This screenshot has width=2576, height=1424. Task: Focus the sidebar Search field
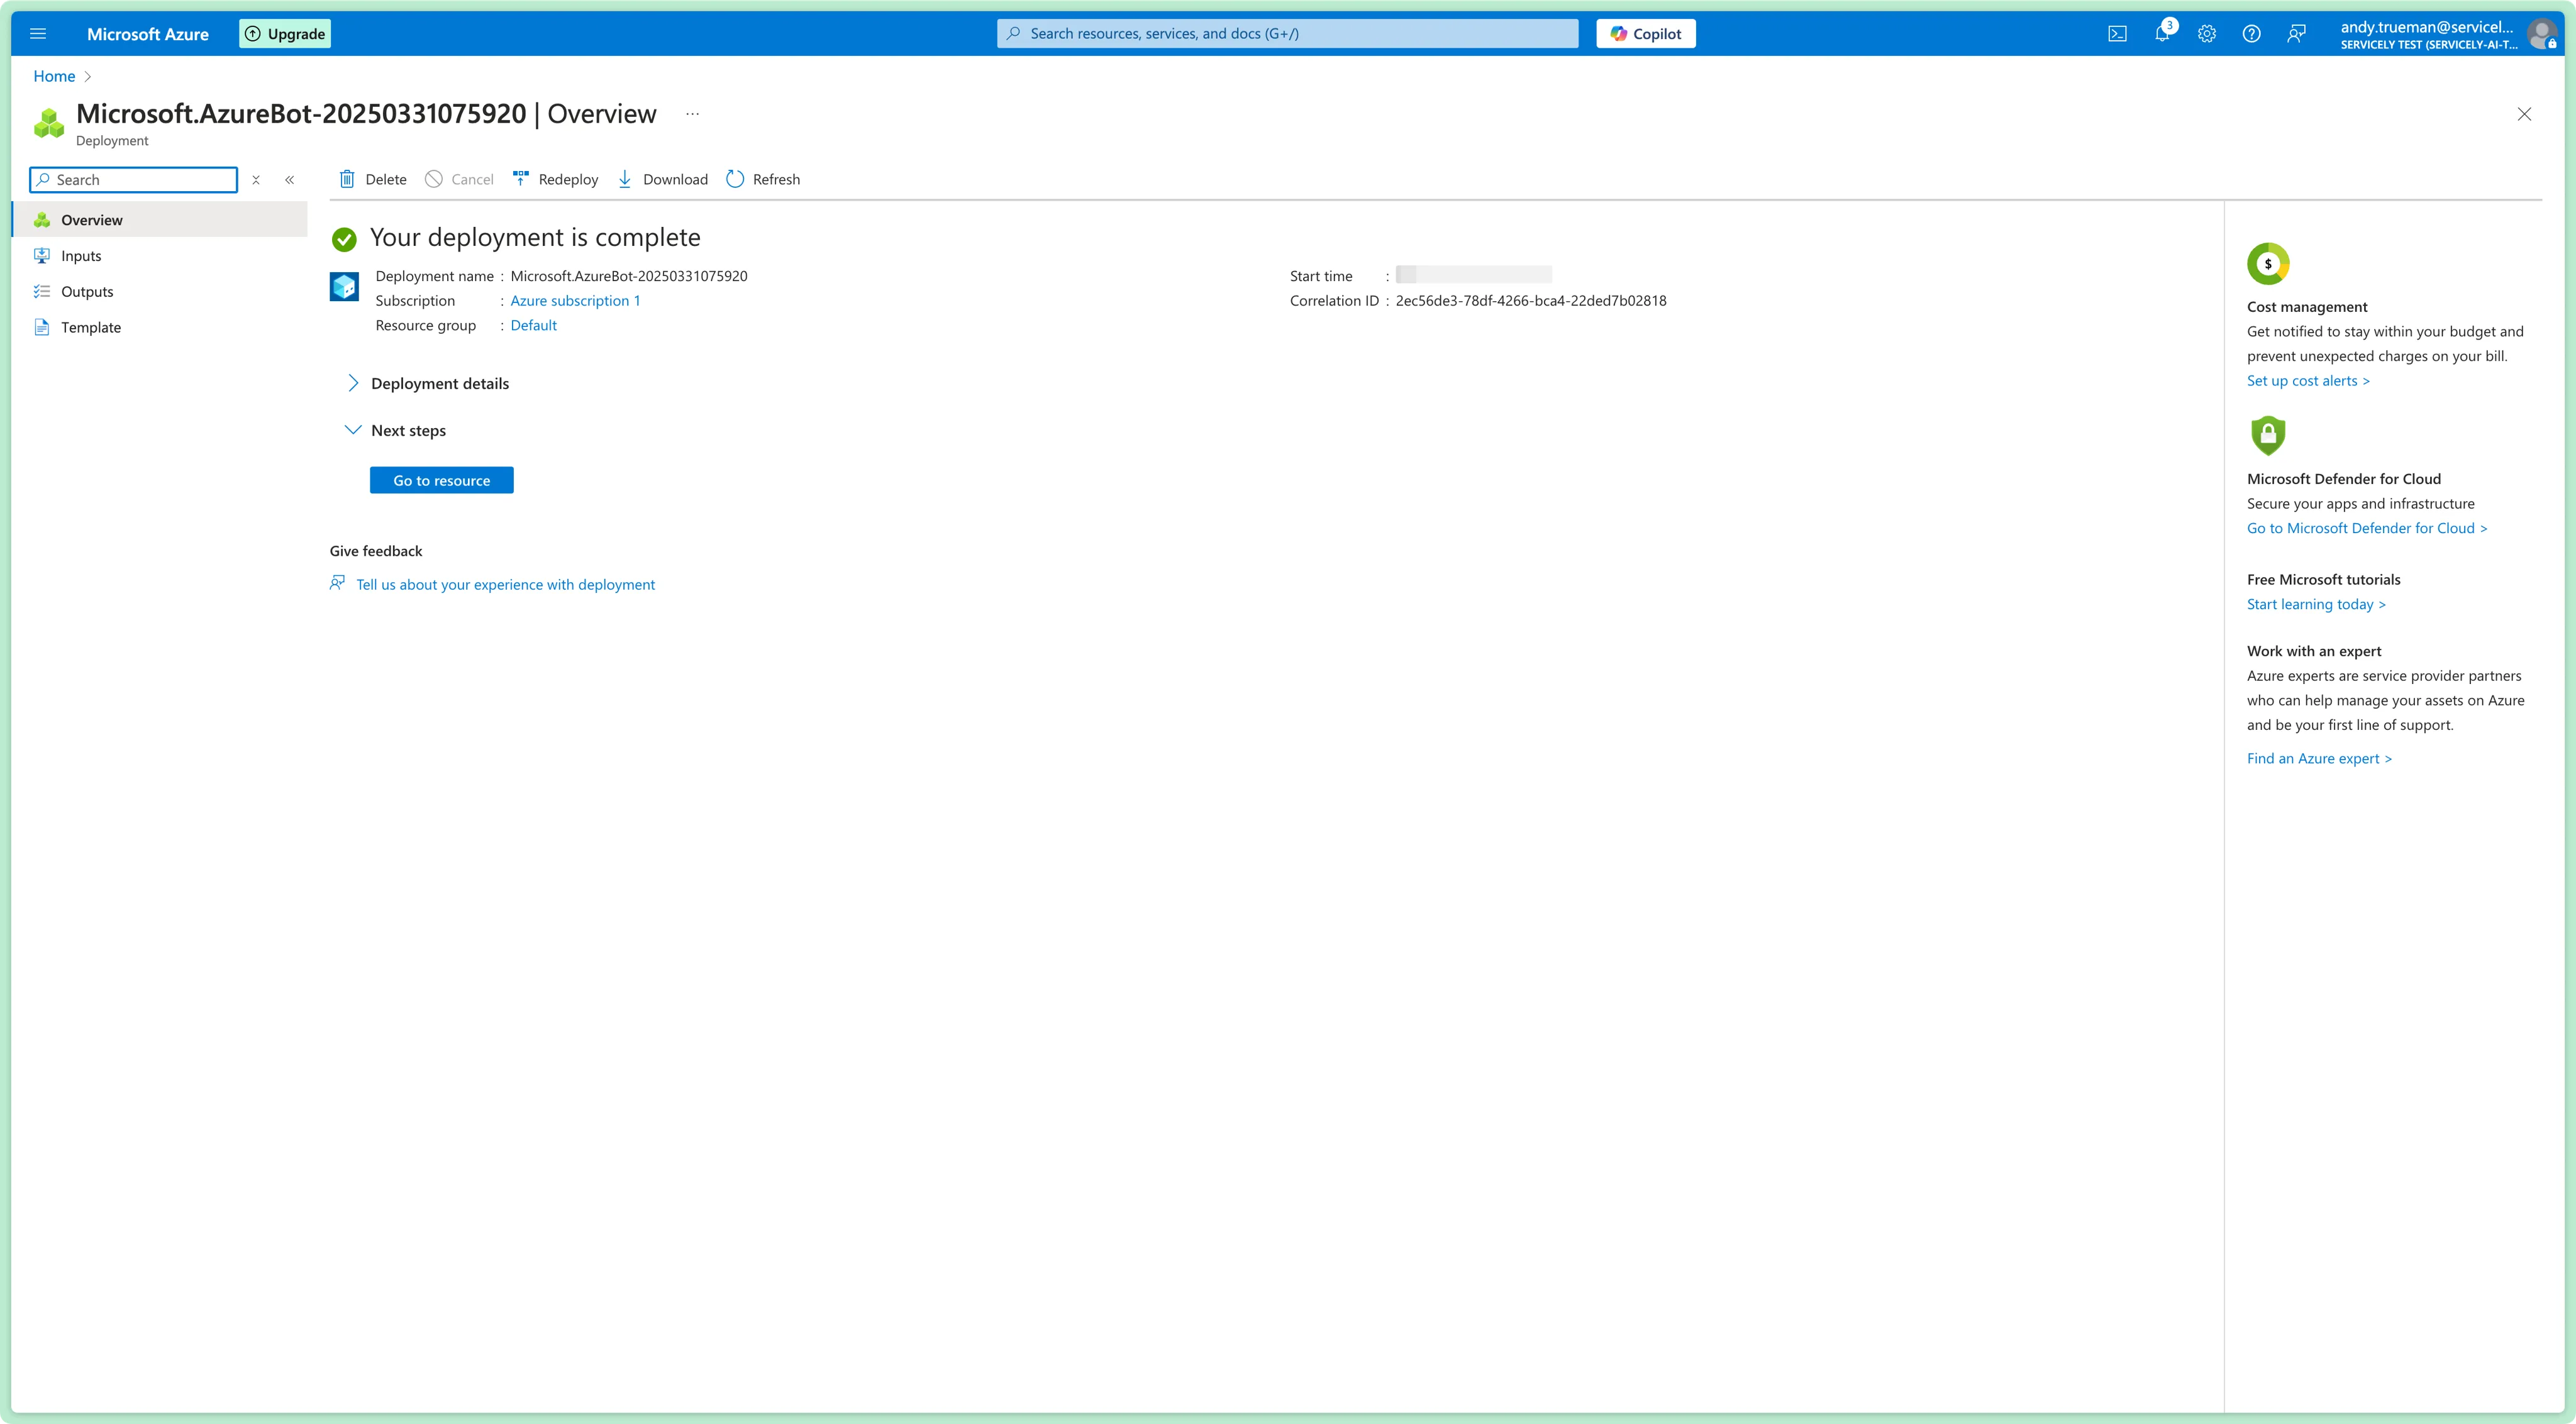(134, 180)
